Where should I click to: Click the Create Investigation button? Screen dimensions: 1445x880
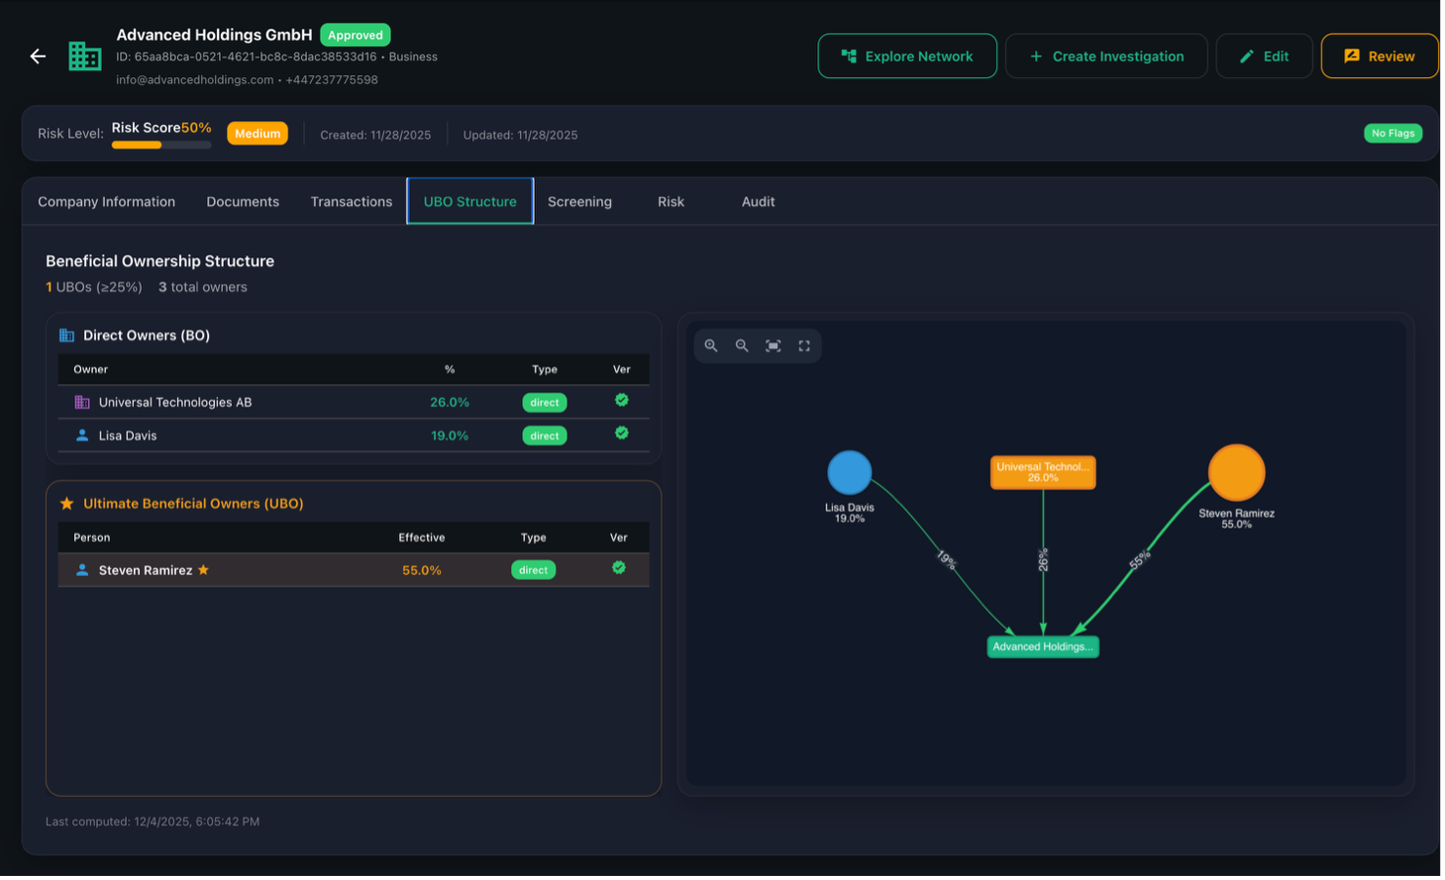[1106, 56]
